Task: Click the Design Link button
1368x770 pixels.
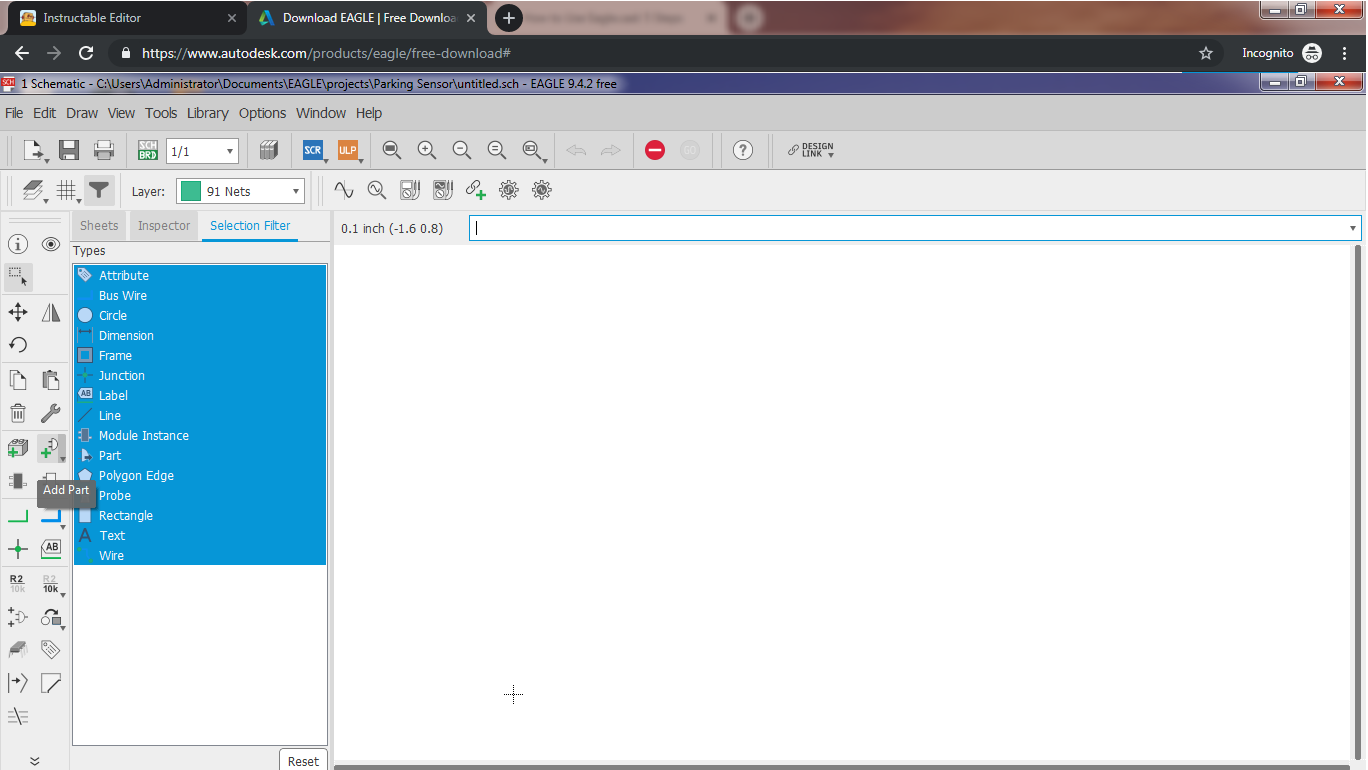Action: (810, 151)
